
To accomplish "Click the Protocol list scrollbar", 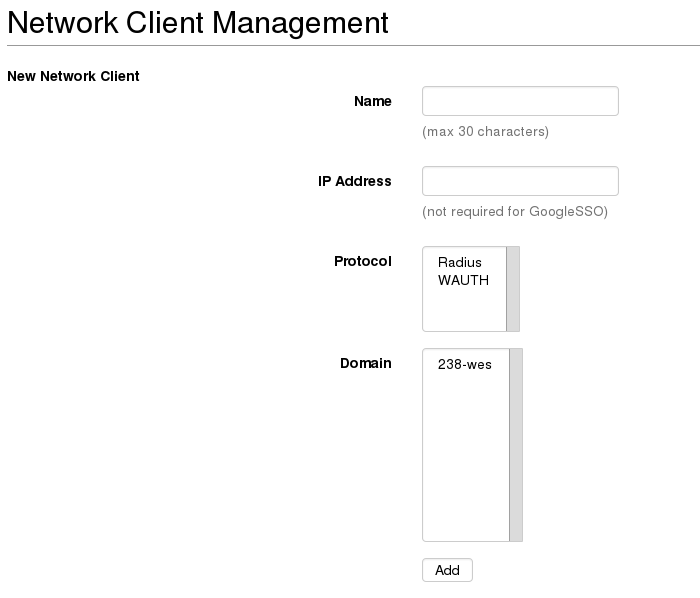I will tap(513, 289).
